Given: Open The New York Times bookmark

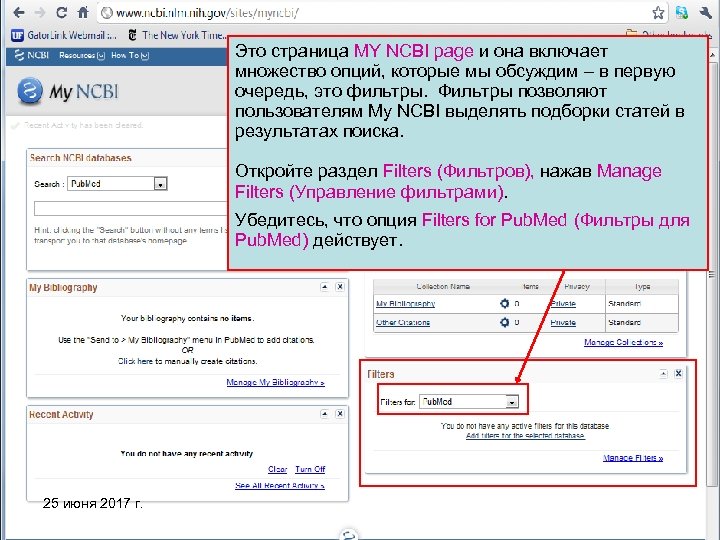Looking at the screenshot, I should point(177,35).
